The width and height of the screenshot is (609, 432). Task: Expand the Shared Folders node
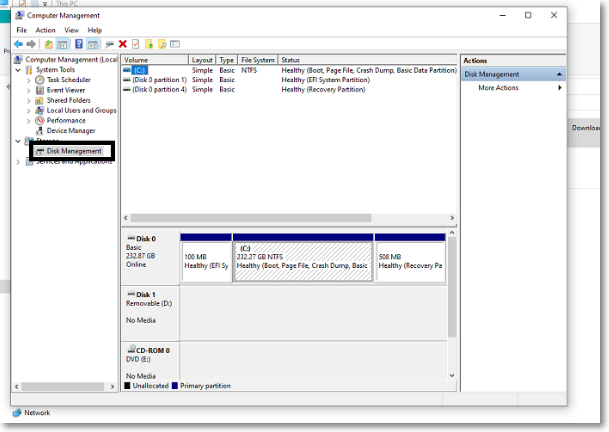tap(28, 100)
